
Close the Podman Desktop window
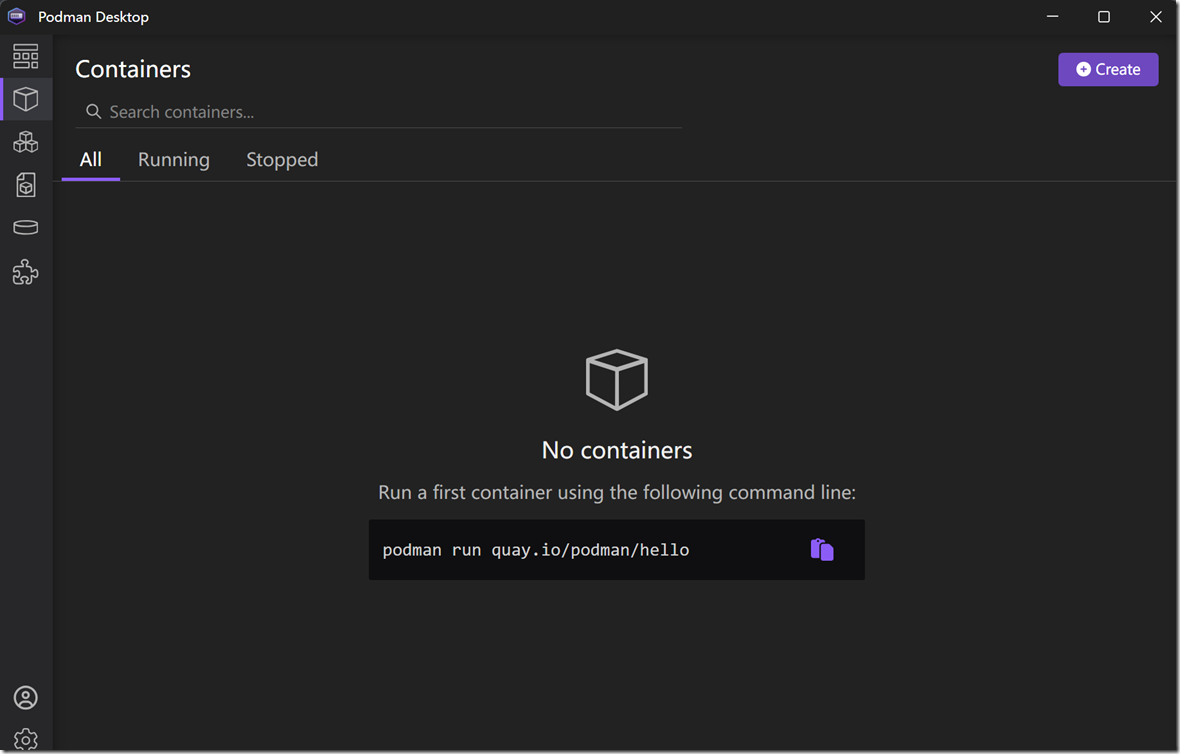[x=1155, y=17]
